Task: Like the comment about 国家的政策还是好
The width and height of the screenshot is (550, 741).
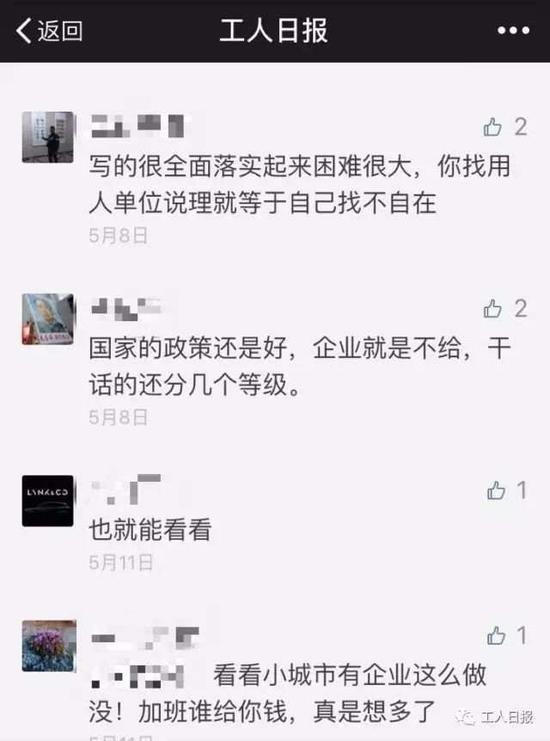Action: [492, 309]
